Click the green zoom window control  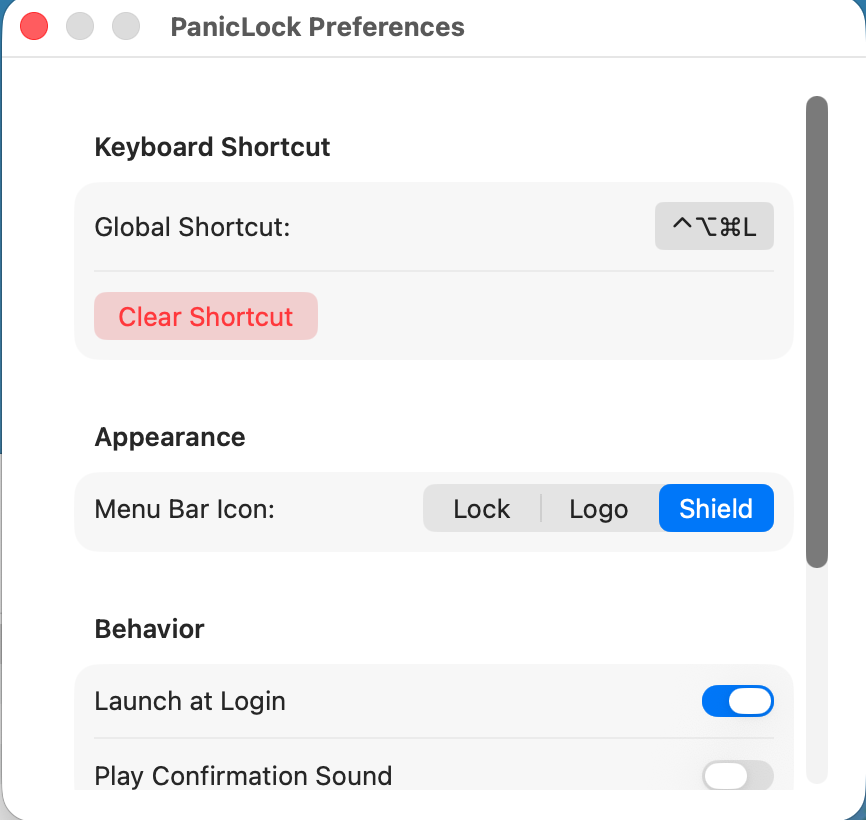(x=125, y=26)
